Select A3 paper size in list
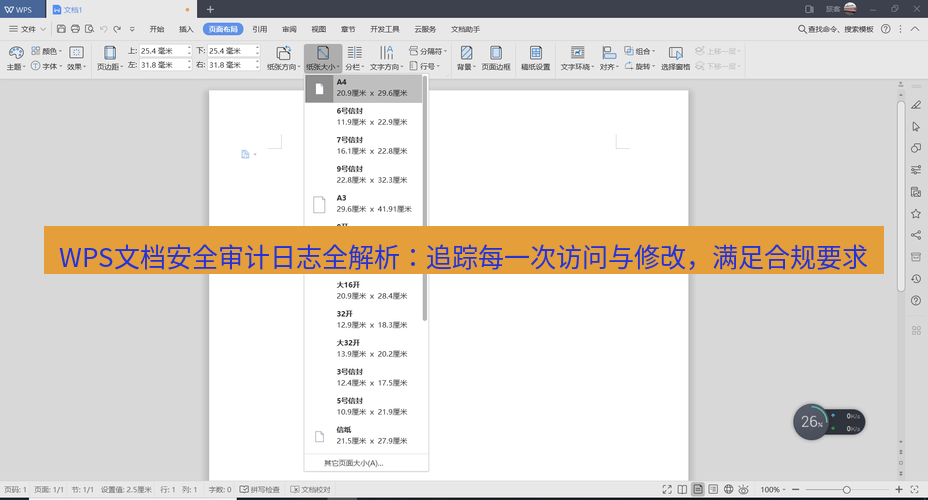Viewport: 928px width, 500px height. click(363, 204)
